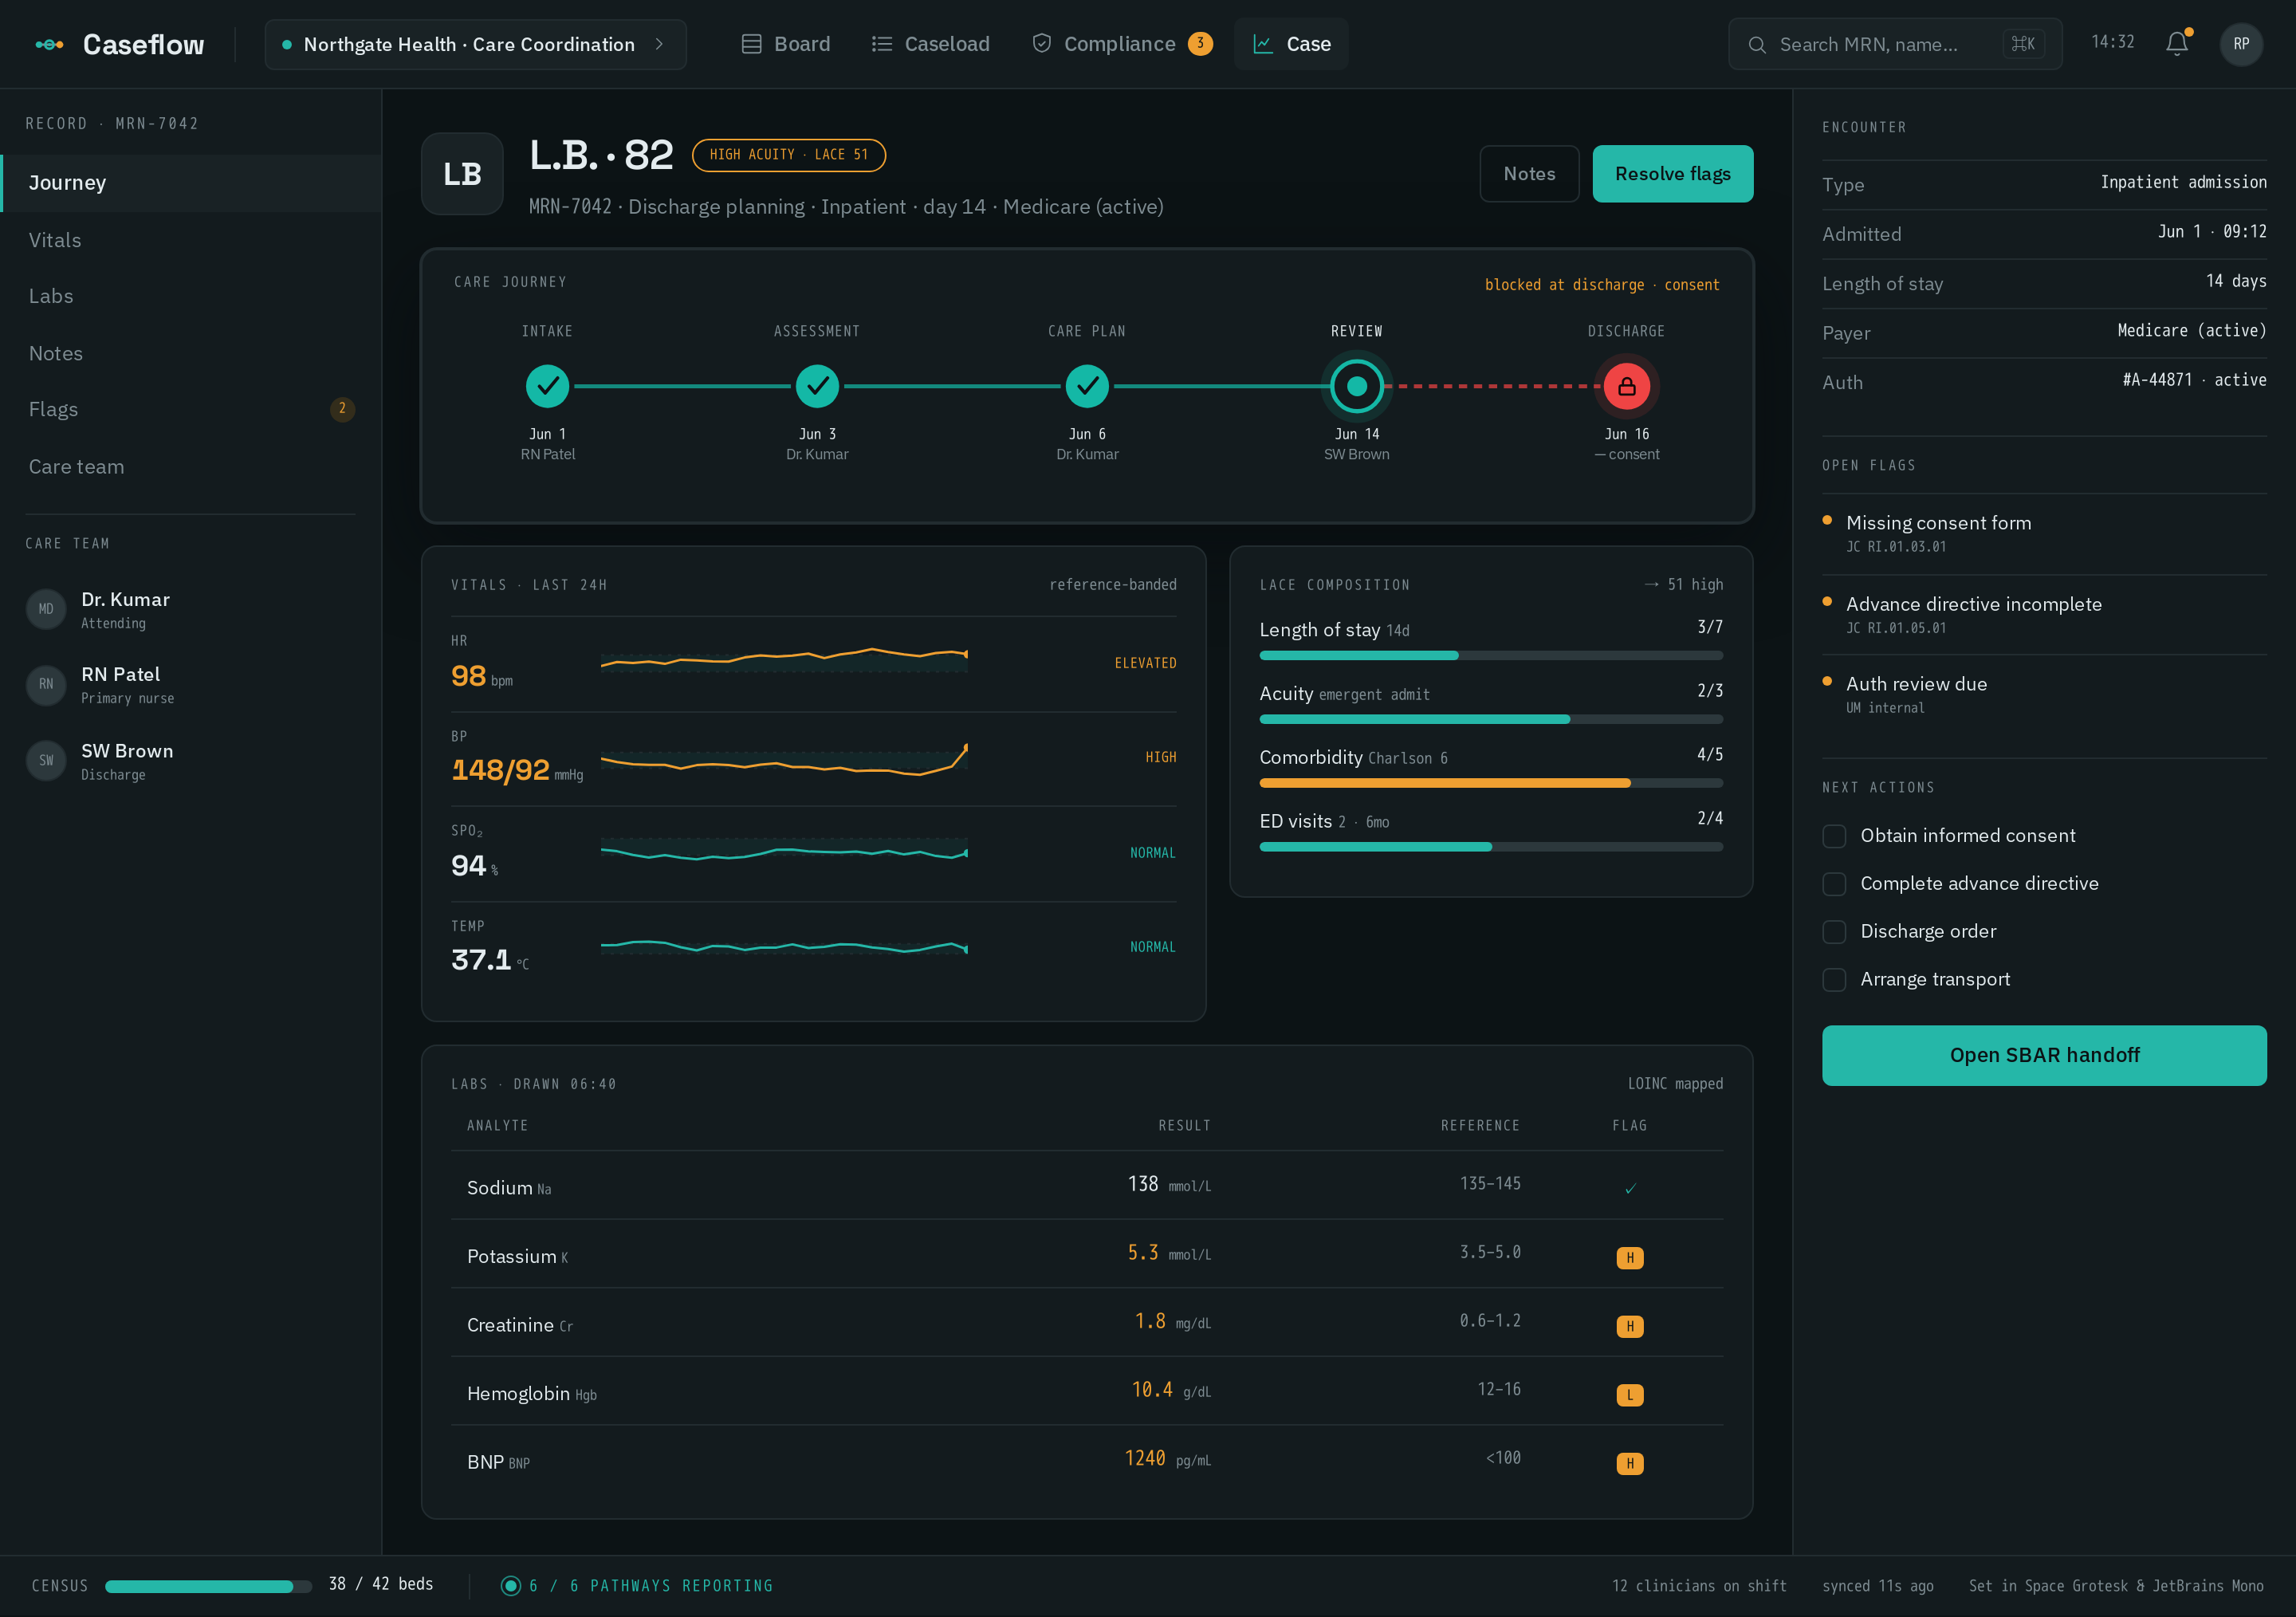This screenshot has height=1617, width=2296.
Task: Click the HR sparkline chart
Action: click(x=784, y=659)
